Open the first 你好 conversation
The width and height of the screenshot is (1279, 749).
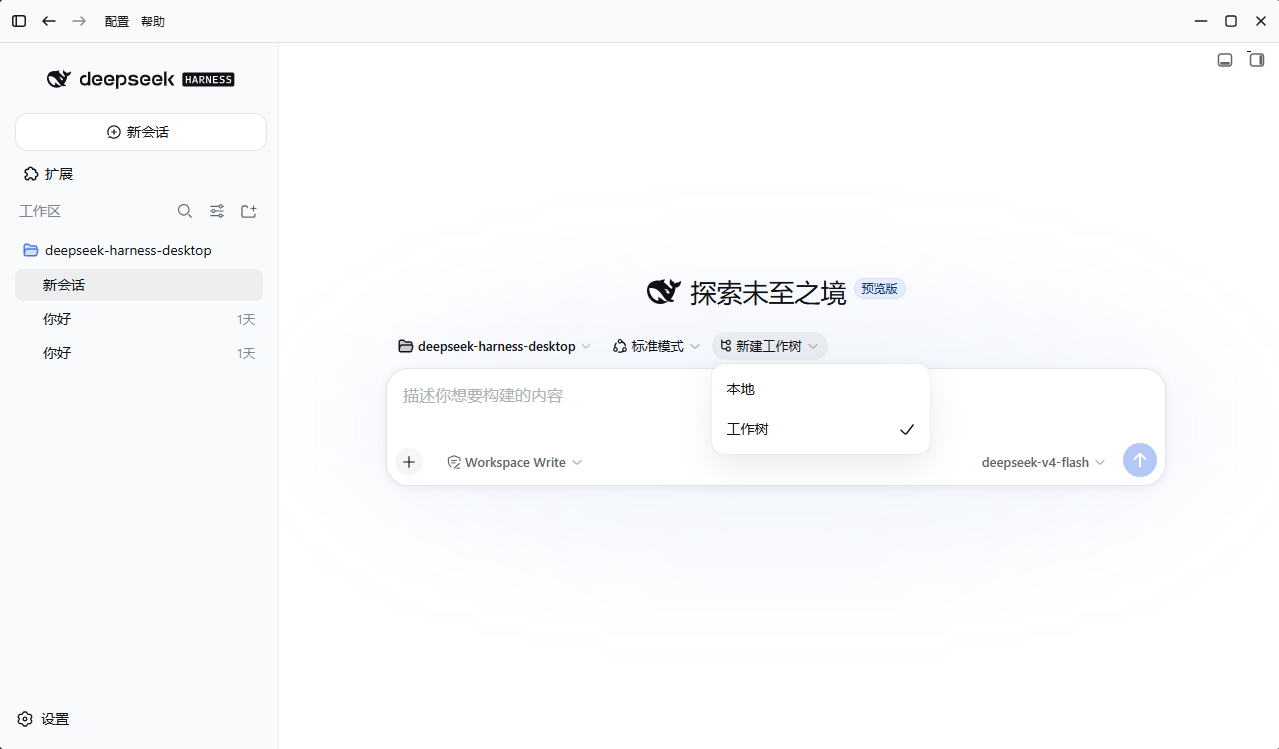point(139,319)
